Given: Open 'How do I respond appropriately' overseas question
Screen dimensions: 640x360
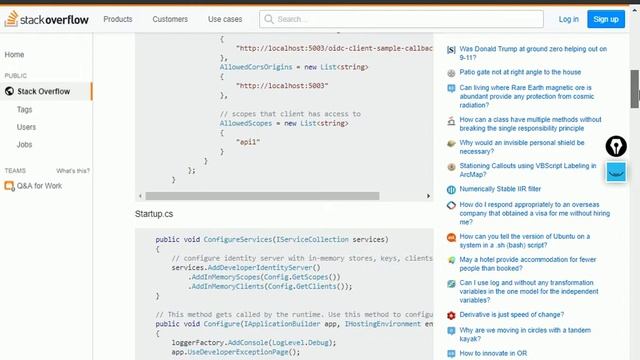Looking at the screenshot, I should [x=535, y=213].
